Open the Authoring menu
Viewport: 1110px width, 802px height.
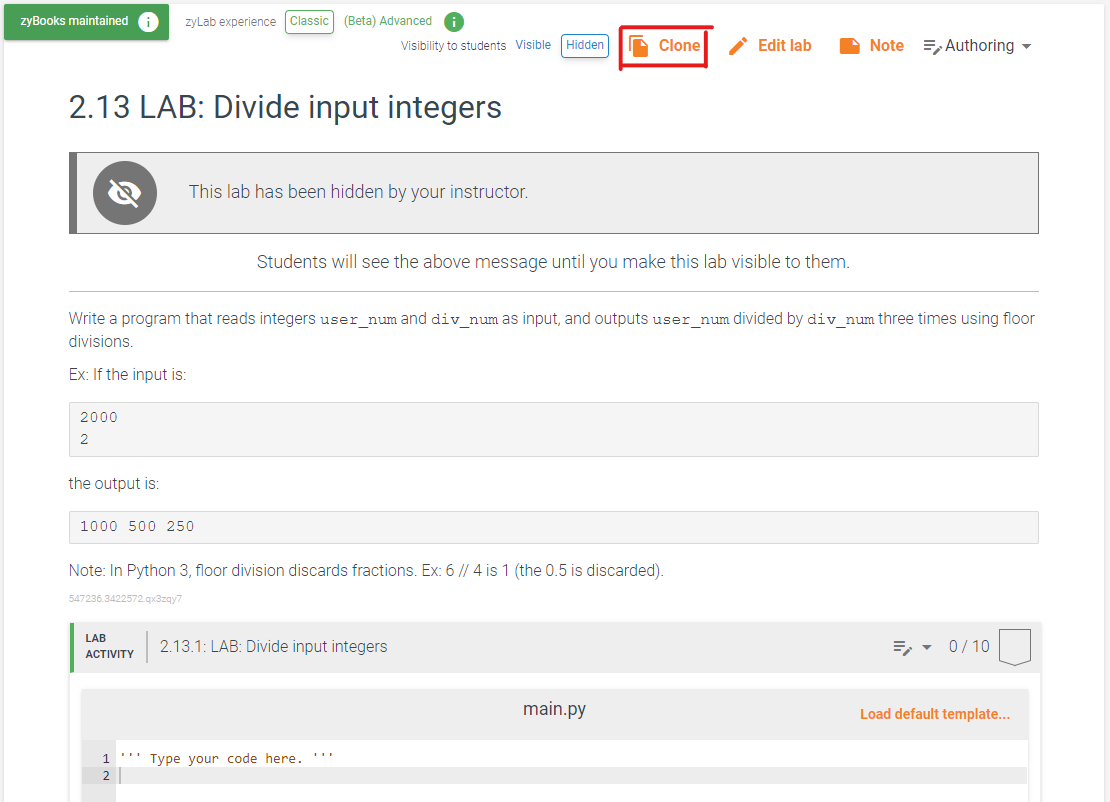(977, 46)
